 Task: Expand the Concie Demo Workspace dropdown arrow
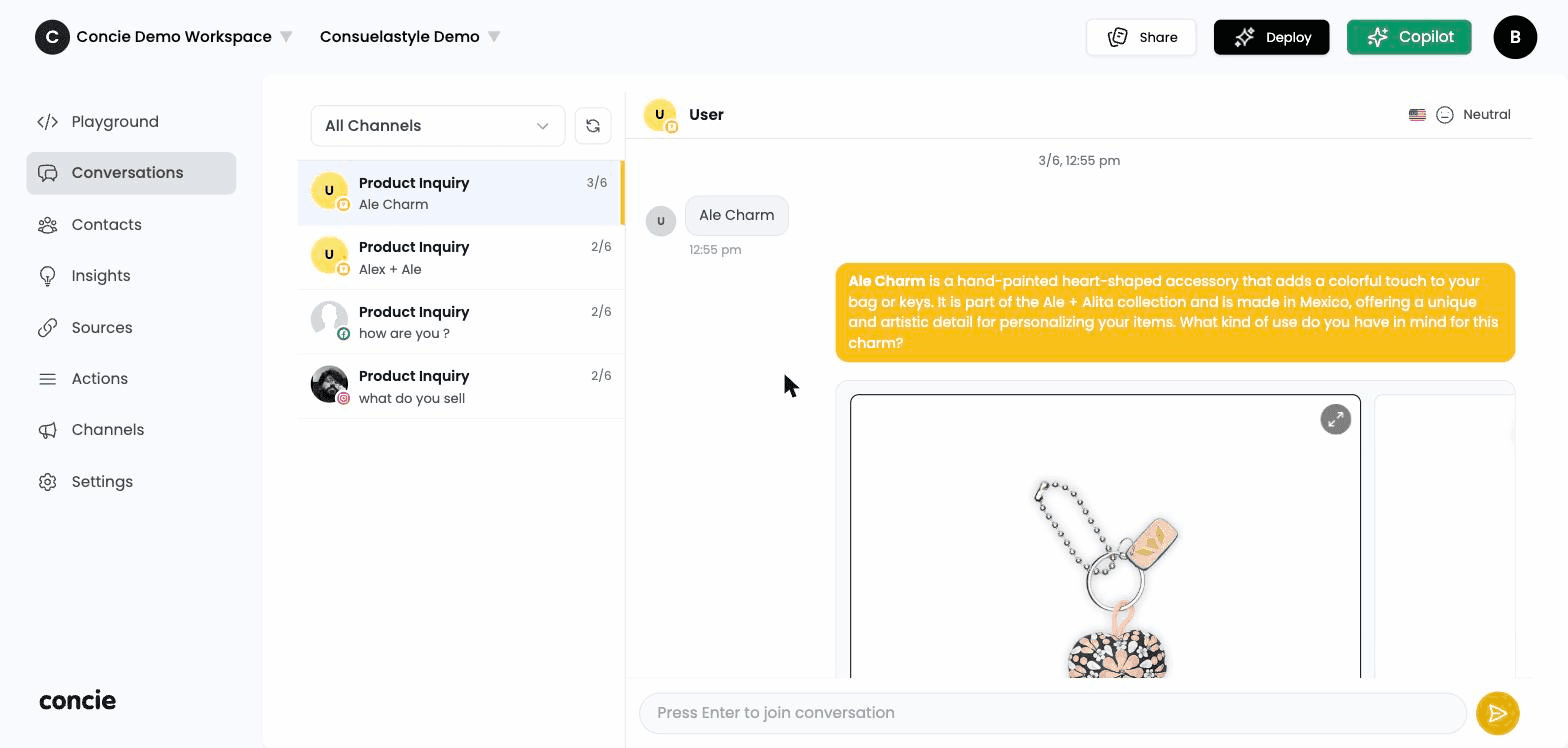[286, 37]
